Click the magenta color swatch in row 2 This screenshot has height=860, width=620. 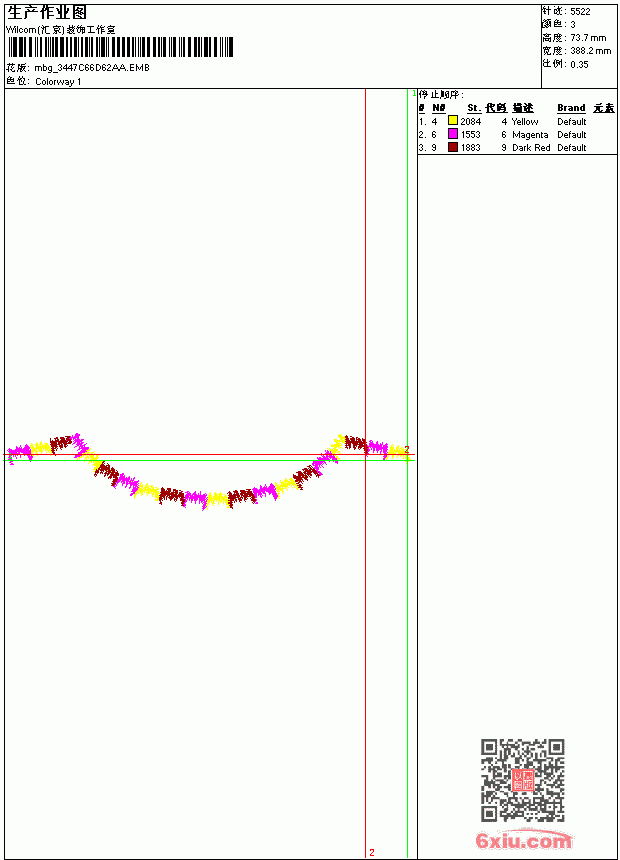[453, 133]
